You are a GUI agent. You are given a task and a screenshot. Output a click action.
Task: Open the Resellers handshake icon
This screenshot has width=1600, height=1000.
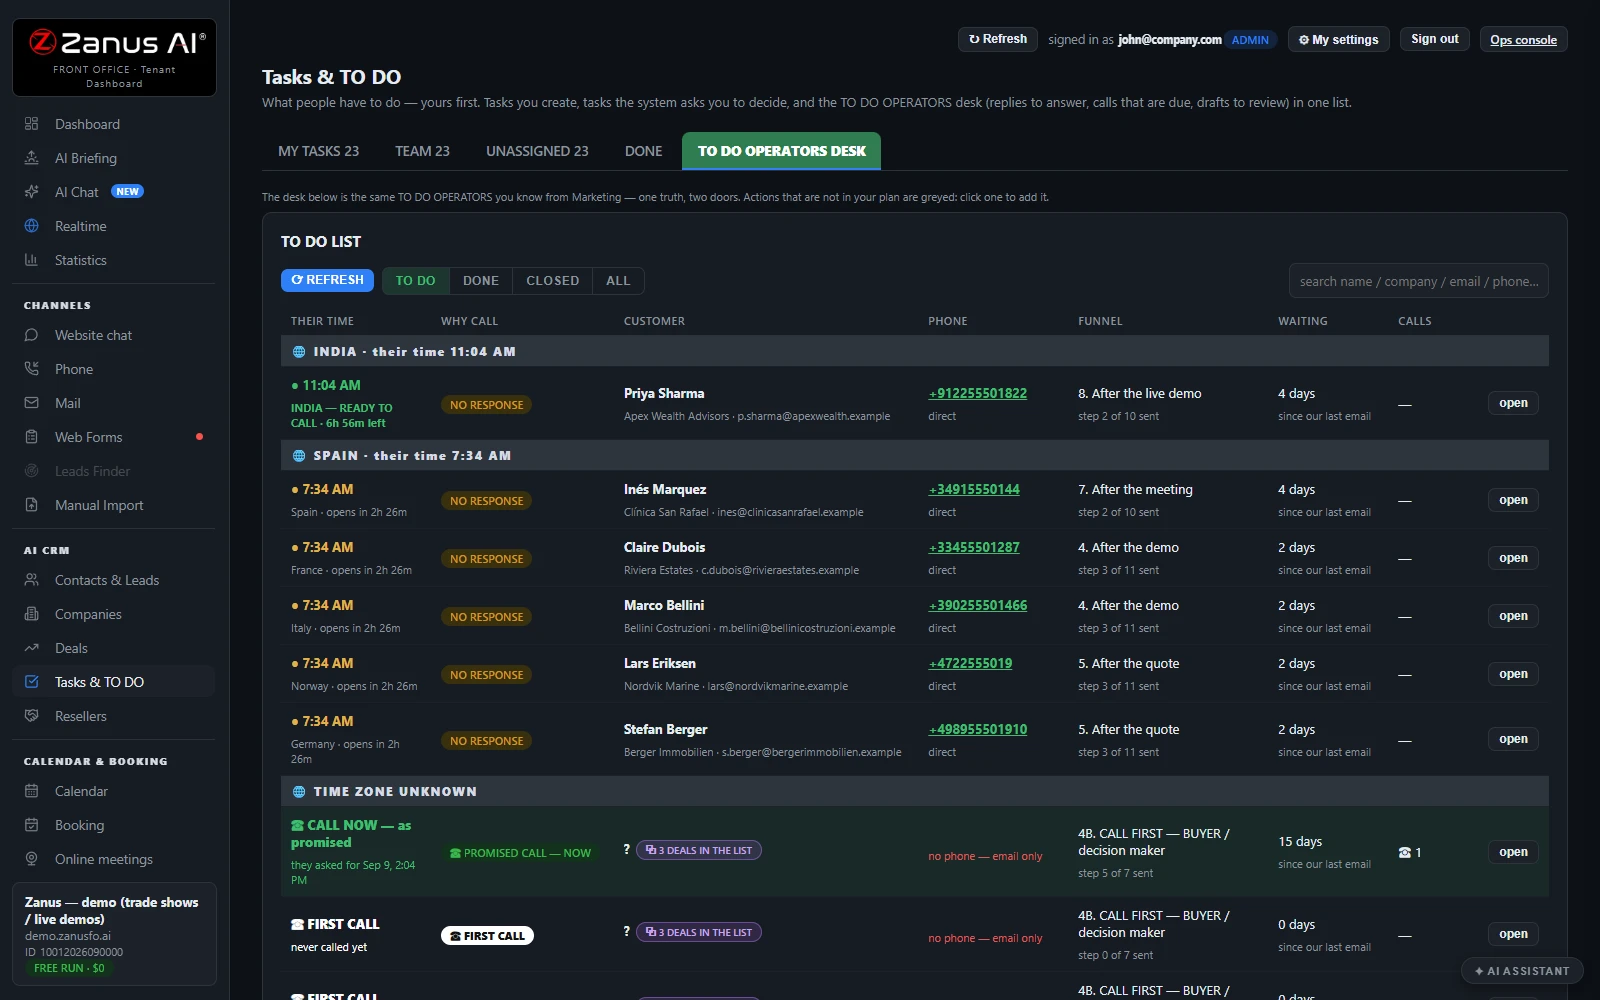[x=31, y=716]
